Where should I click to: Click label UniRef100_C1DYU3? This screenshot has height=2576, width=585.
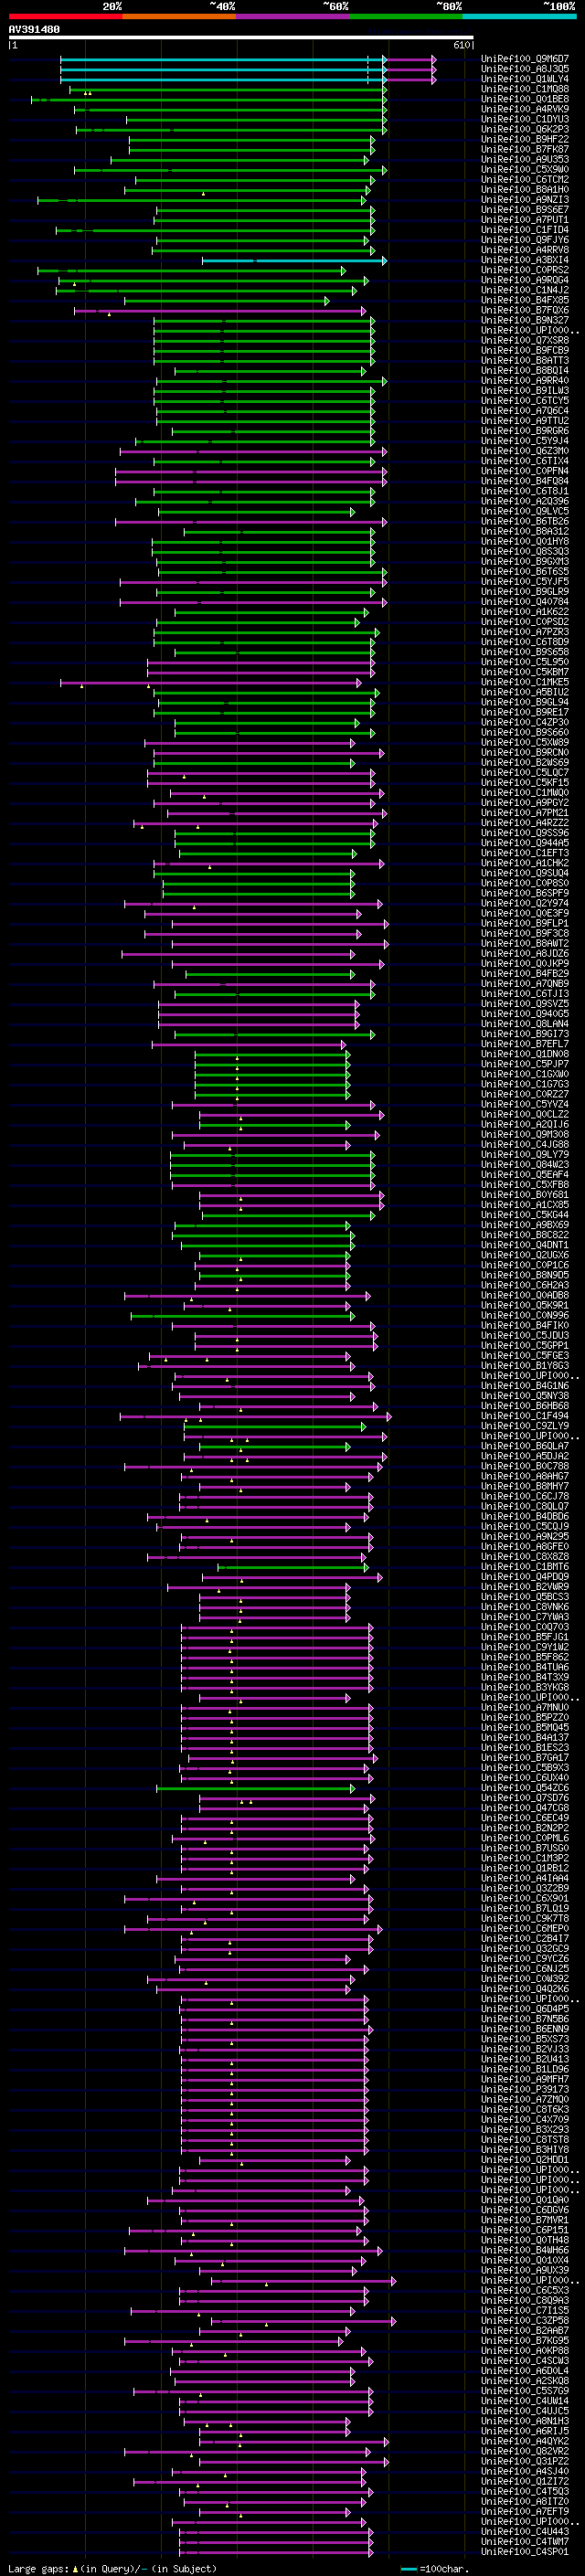(x=525, y=119)
